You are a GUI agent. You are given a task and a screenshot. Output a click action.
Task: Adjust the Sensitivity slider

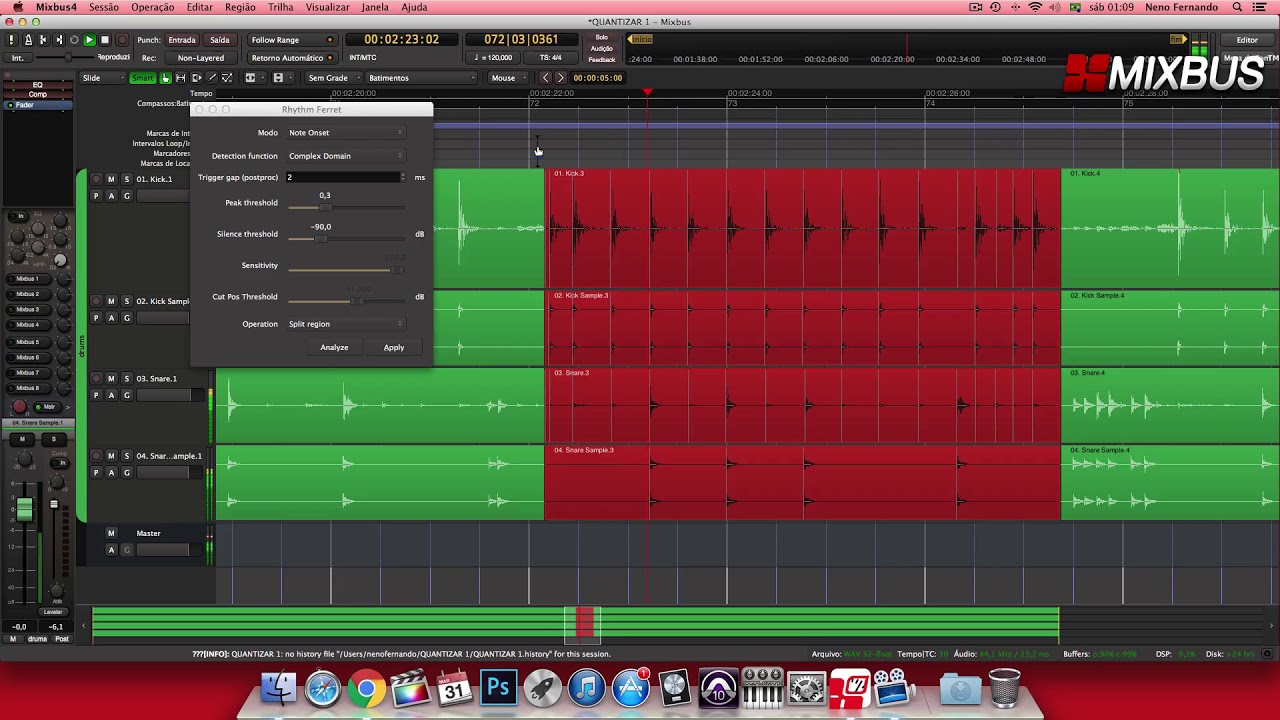(x=346, y=270)
